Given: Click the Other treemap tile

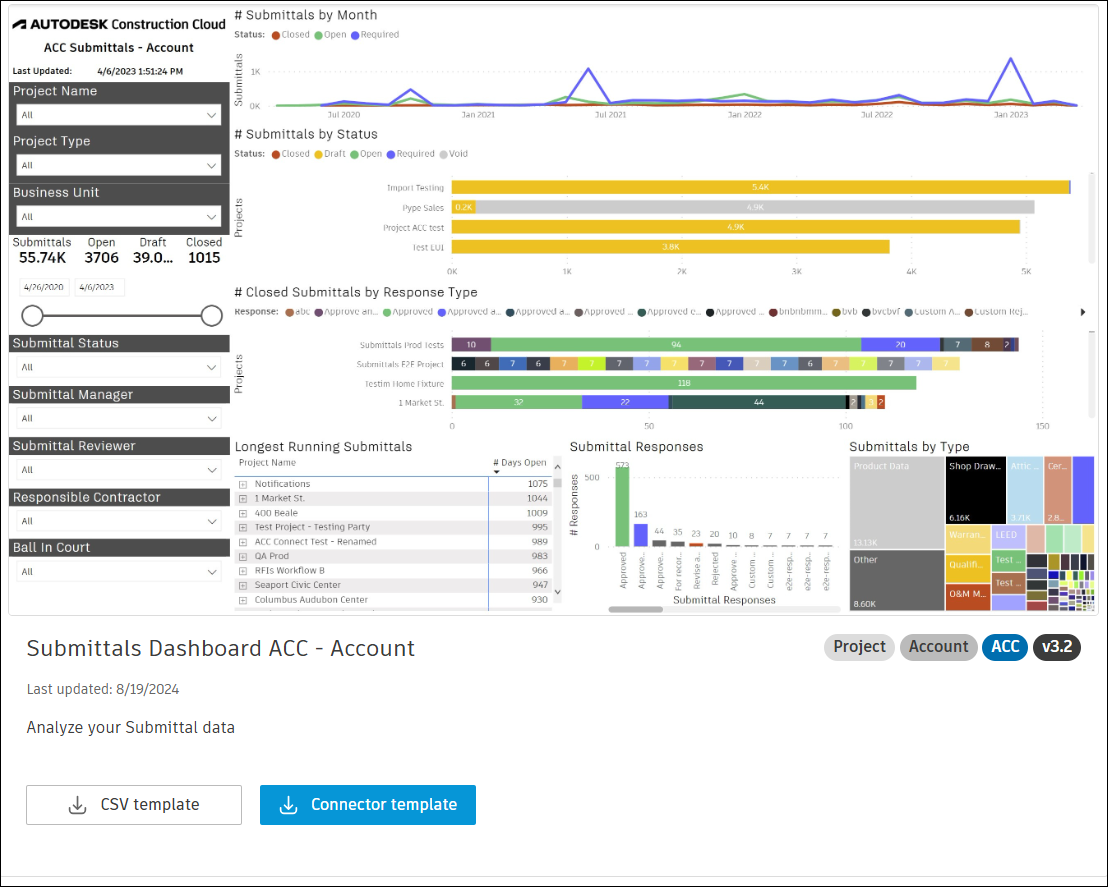Looking at the screenshot, I should 897,580.
